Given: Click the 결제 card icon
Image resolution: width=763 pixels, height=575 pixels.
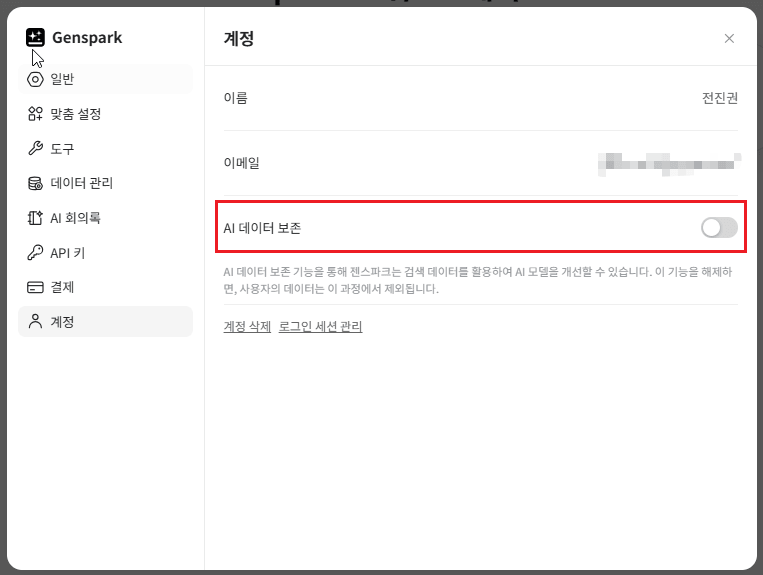Looking at the screenshot, I should coord(35,287).
